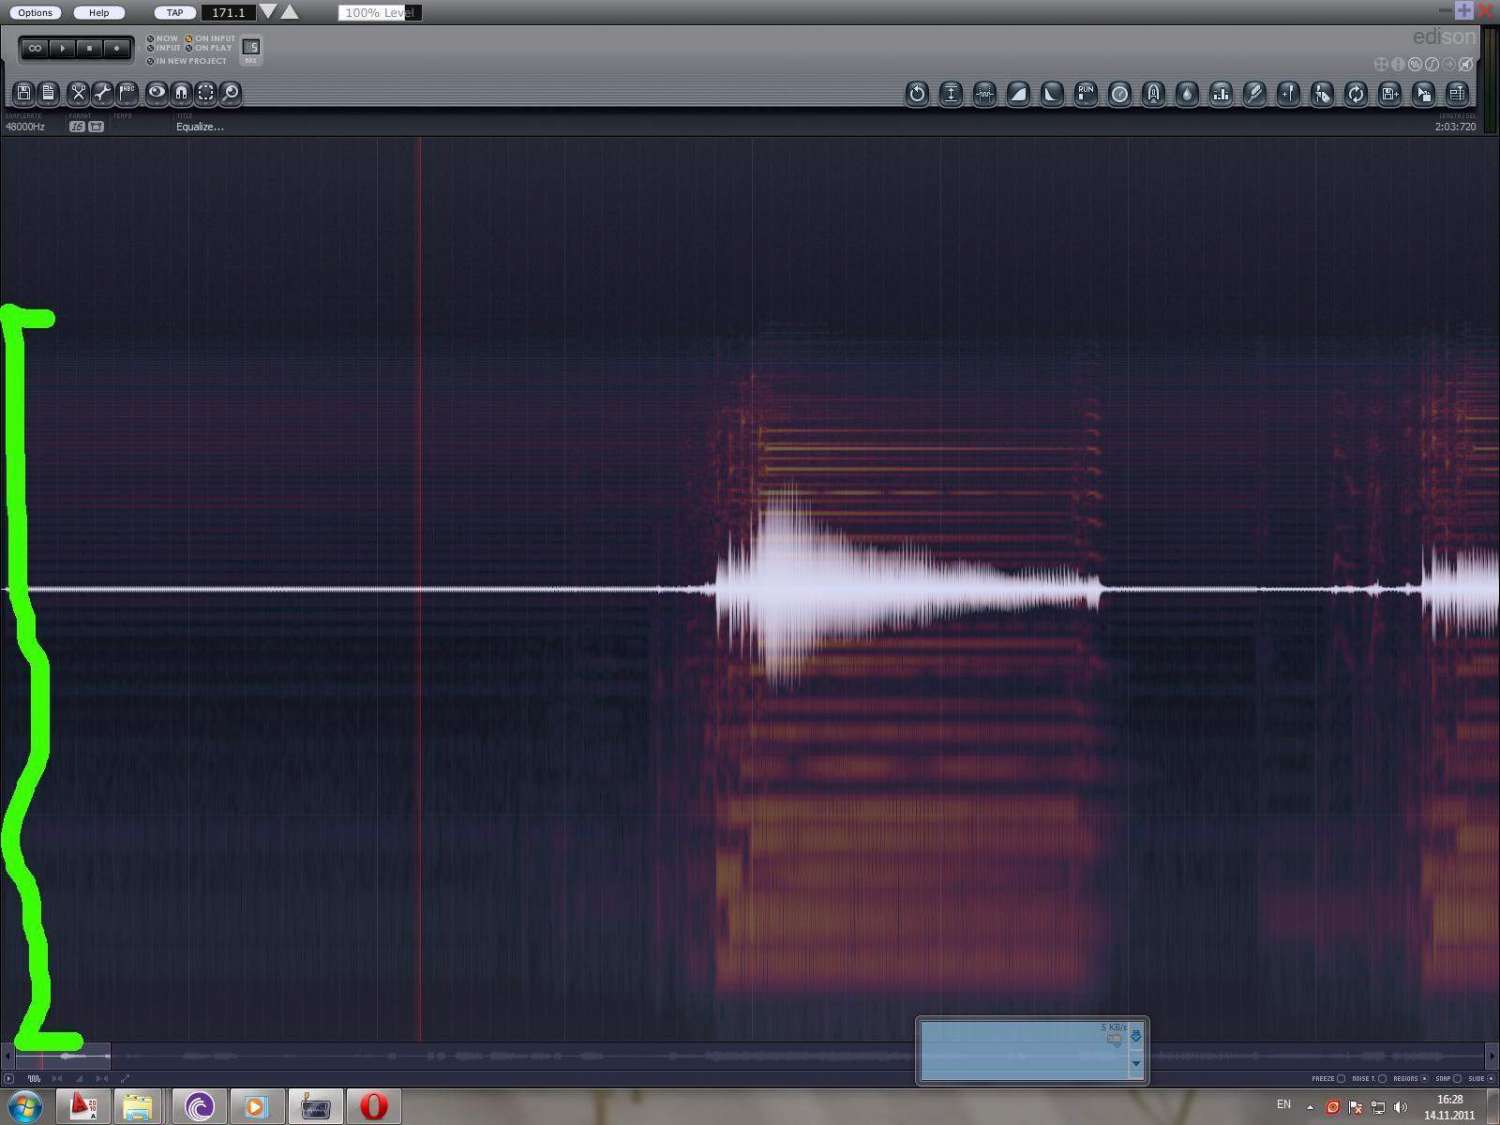This screenshot has height=1125, width=1500.
Task: Click the Run script icon
Action: pyautogui.click(x=1085, y=94)
